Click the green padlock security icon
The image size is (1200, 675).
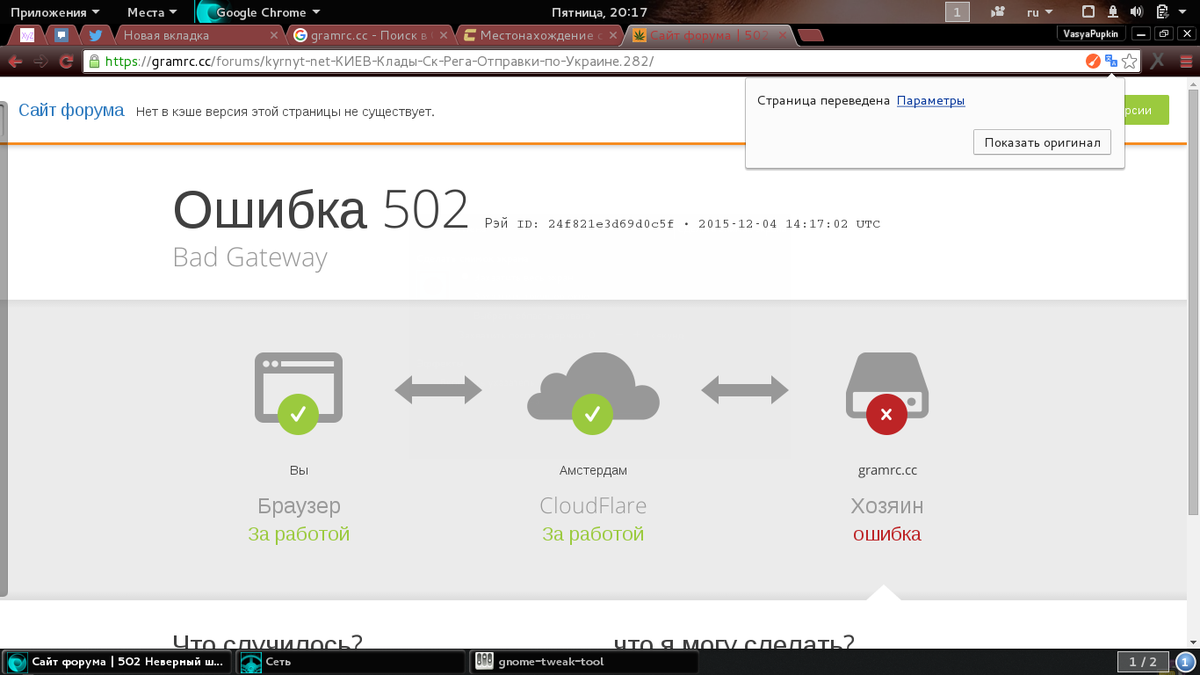pyautogui.click(x=94, y=61)
